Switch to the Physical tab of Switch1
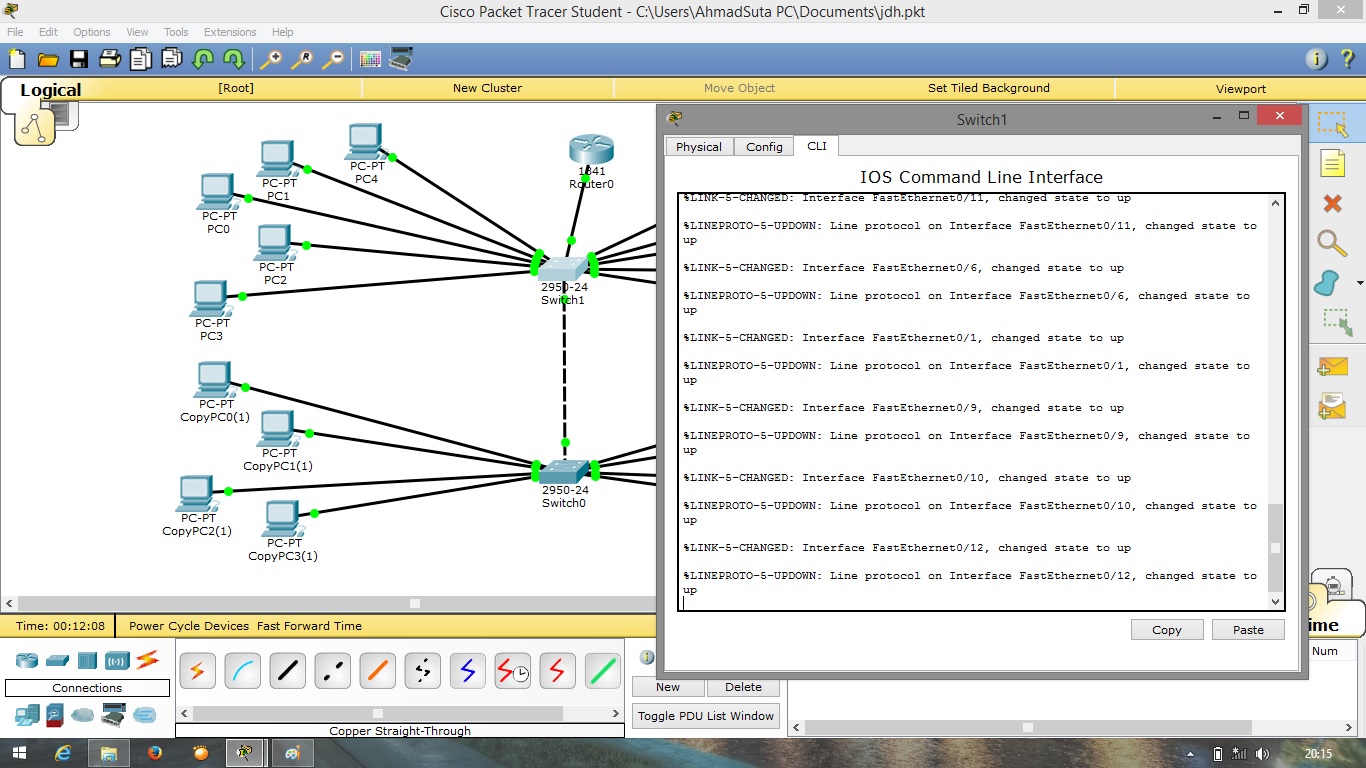The width and height of the screenshot is (1366, 768). click(698, 146)
